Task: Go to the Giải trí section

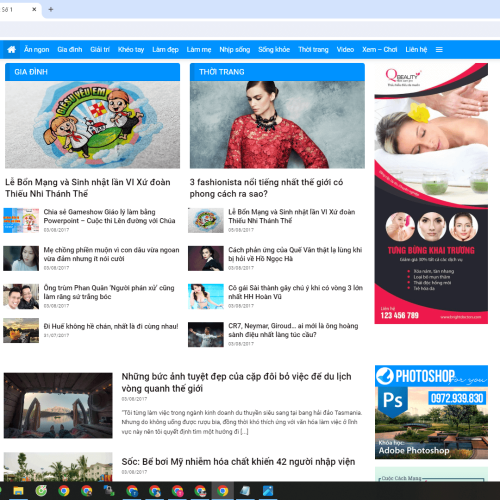Action: click(x=100, y=50)
